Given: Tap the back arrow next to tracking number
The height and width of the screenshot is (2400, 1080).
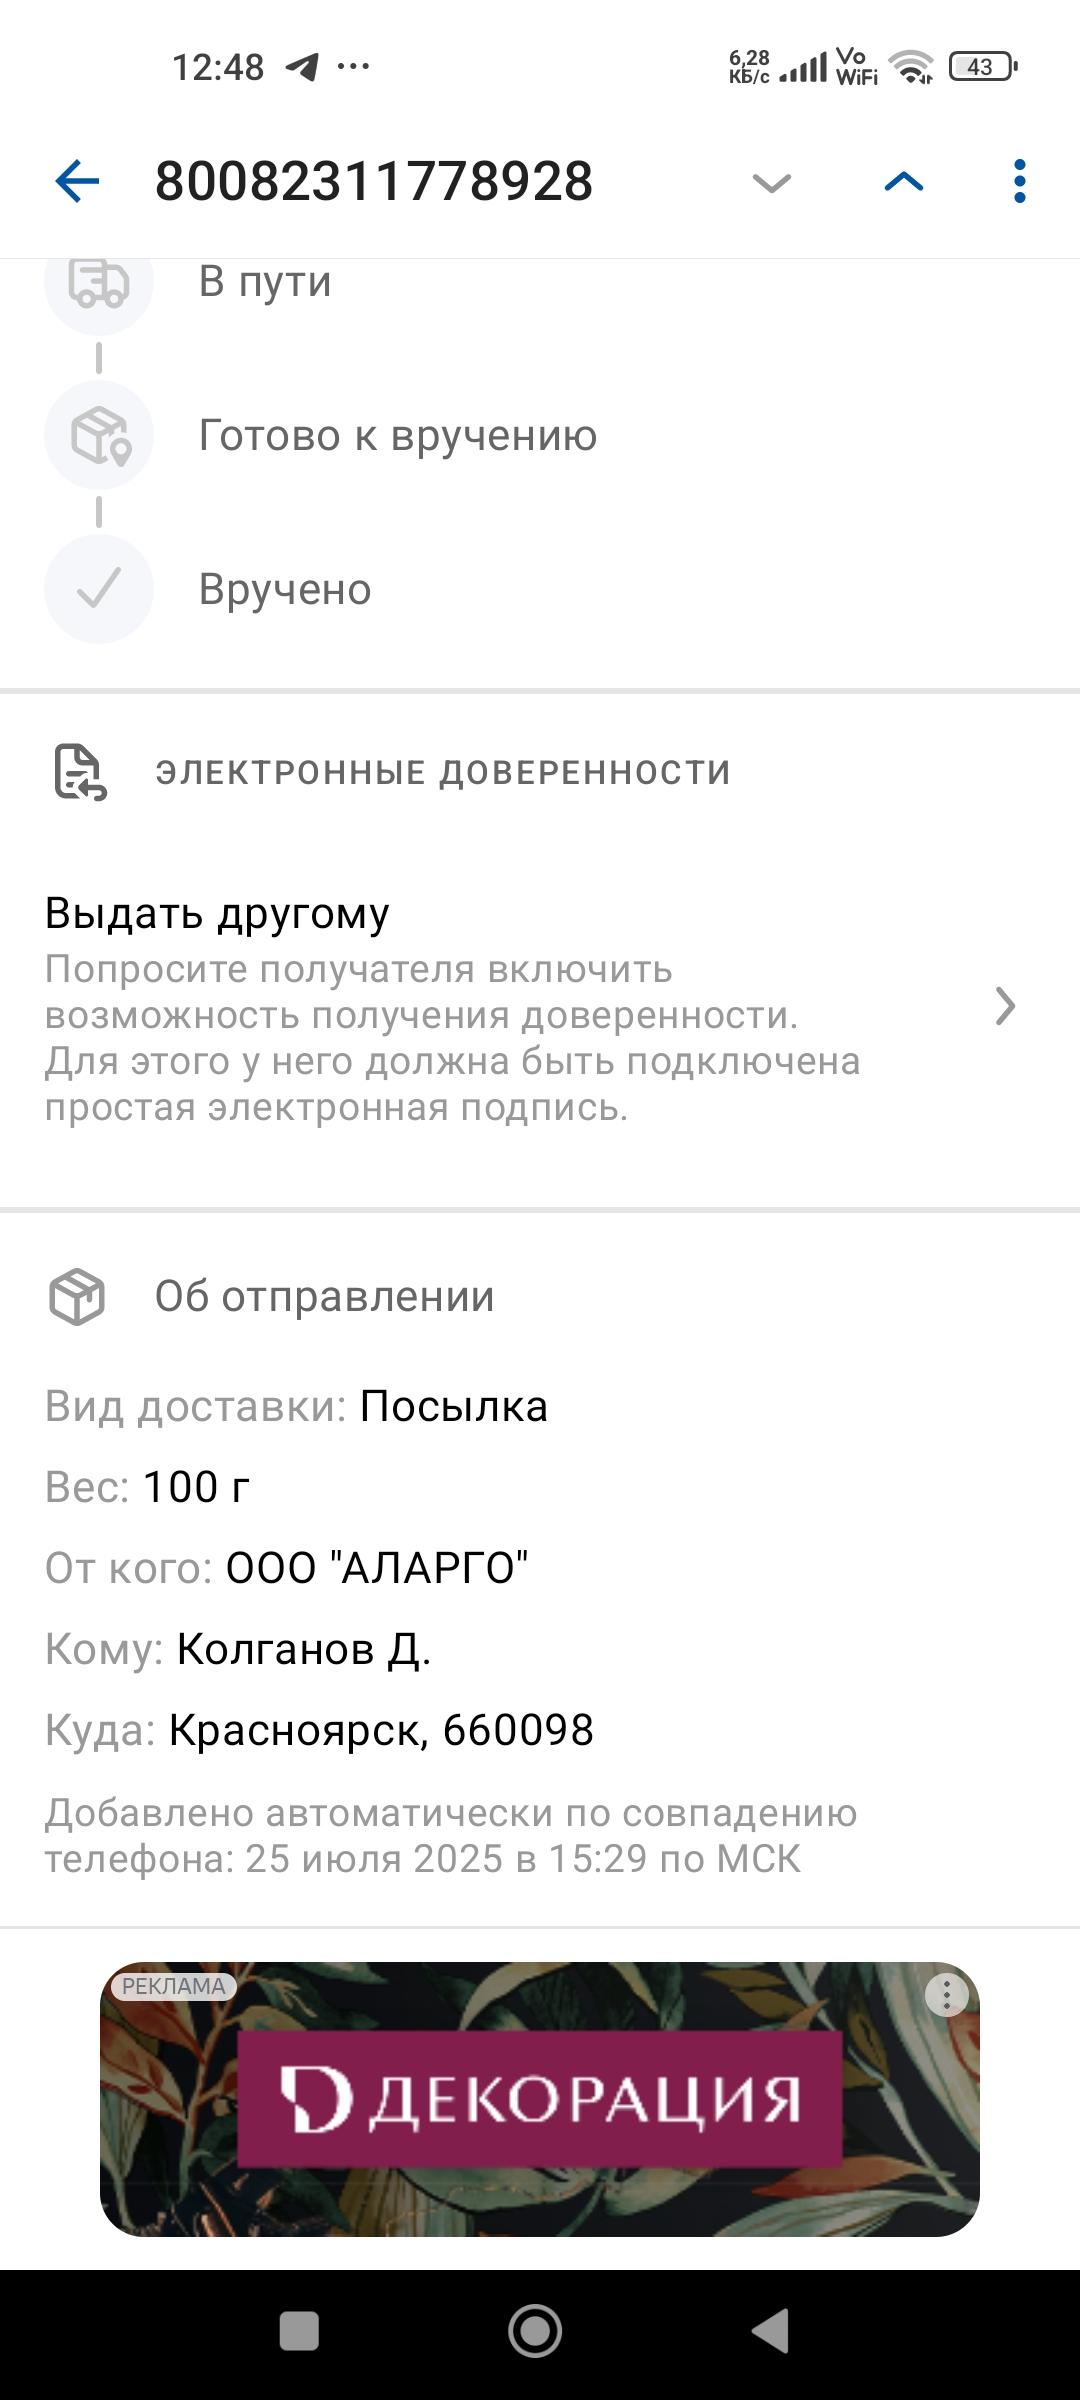Looking at the screenshot, I should [77, 182].
